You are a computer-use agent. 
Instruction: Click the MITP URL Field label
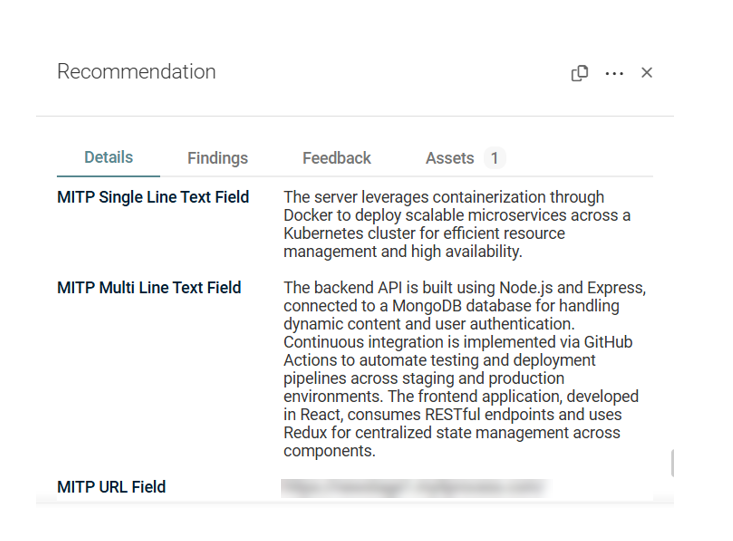pyautogui.click(x=111, y=487)
